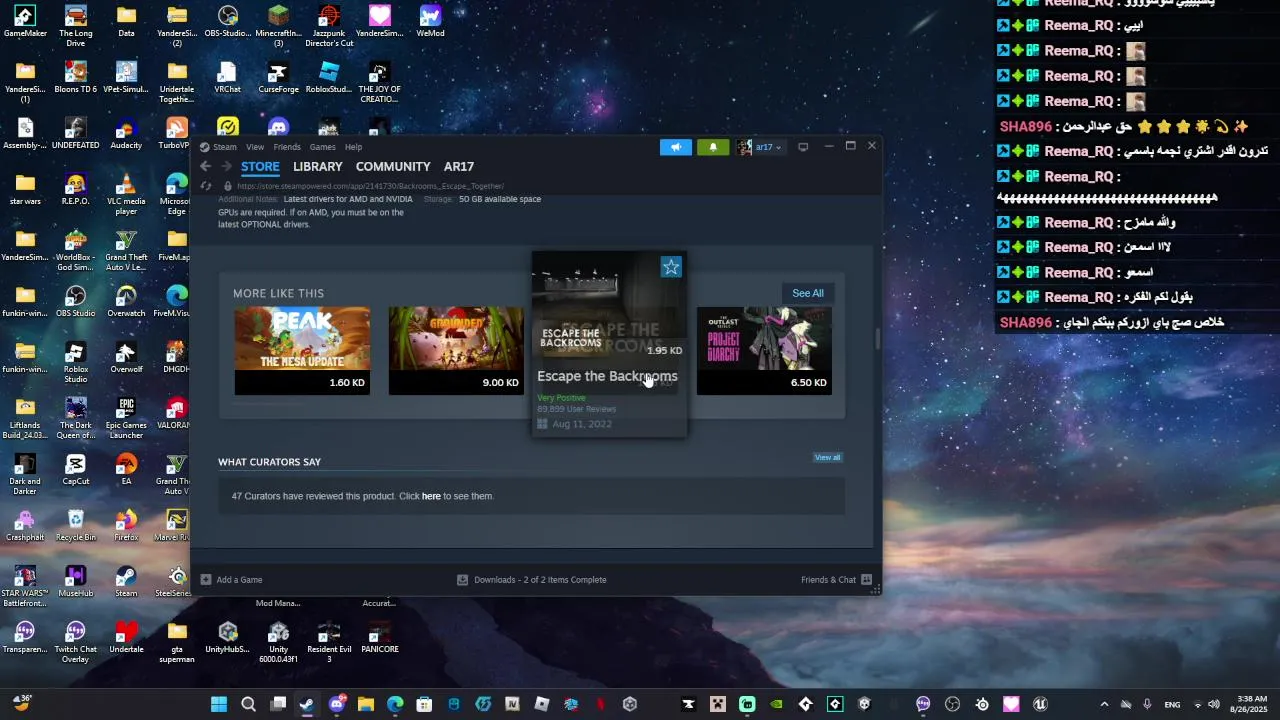1280x720 pixels.
Task: Open the PEAK game thumbnail
Action: 302,350
